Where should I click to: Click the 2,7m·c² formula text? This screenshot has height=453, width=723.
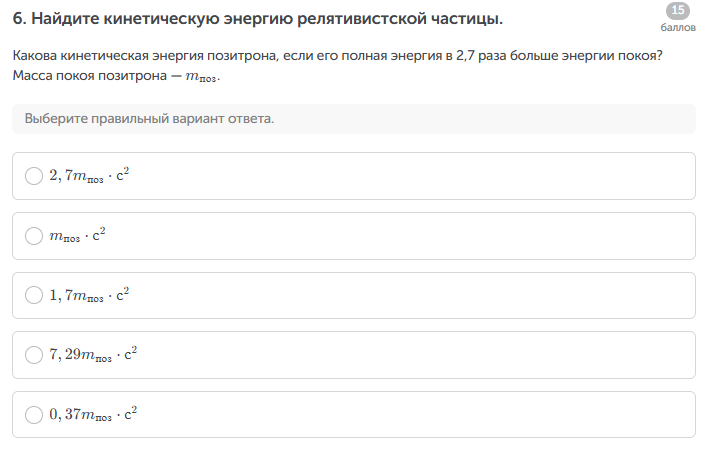[90, 176]
